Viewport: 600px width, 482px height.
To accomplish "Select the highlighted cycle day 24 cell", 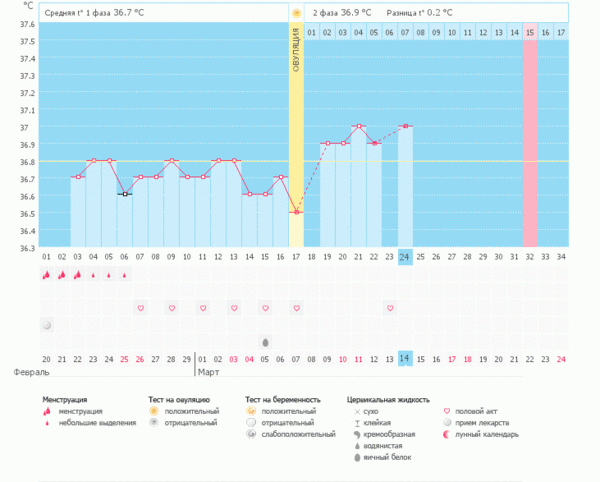I will [x=405, y=257].
